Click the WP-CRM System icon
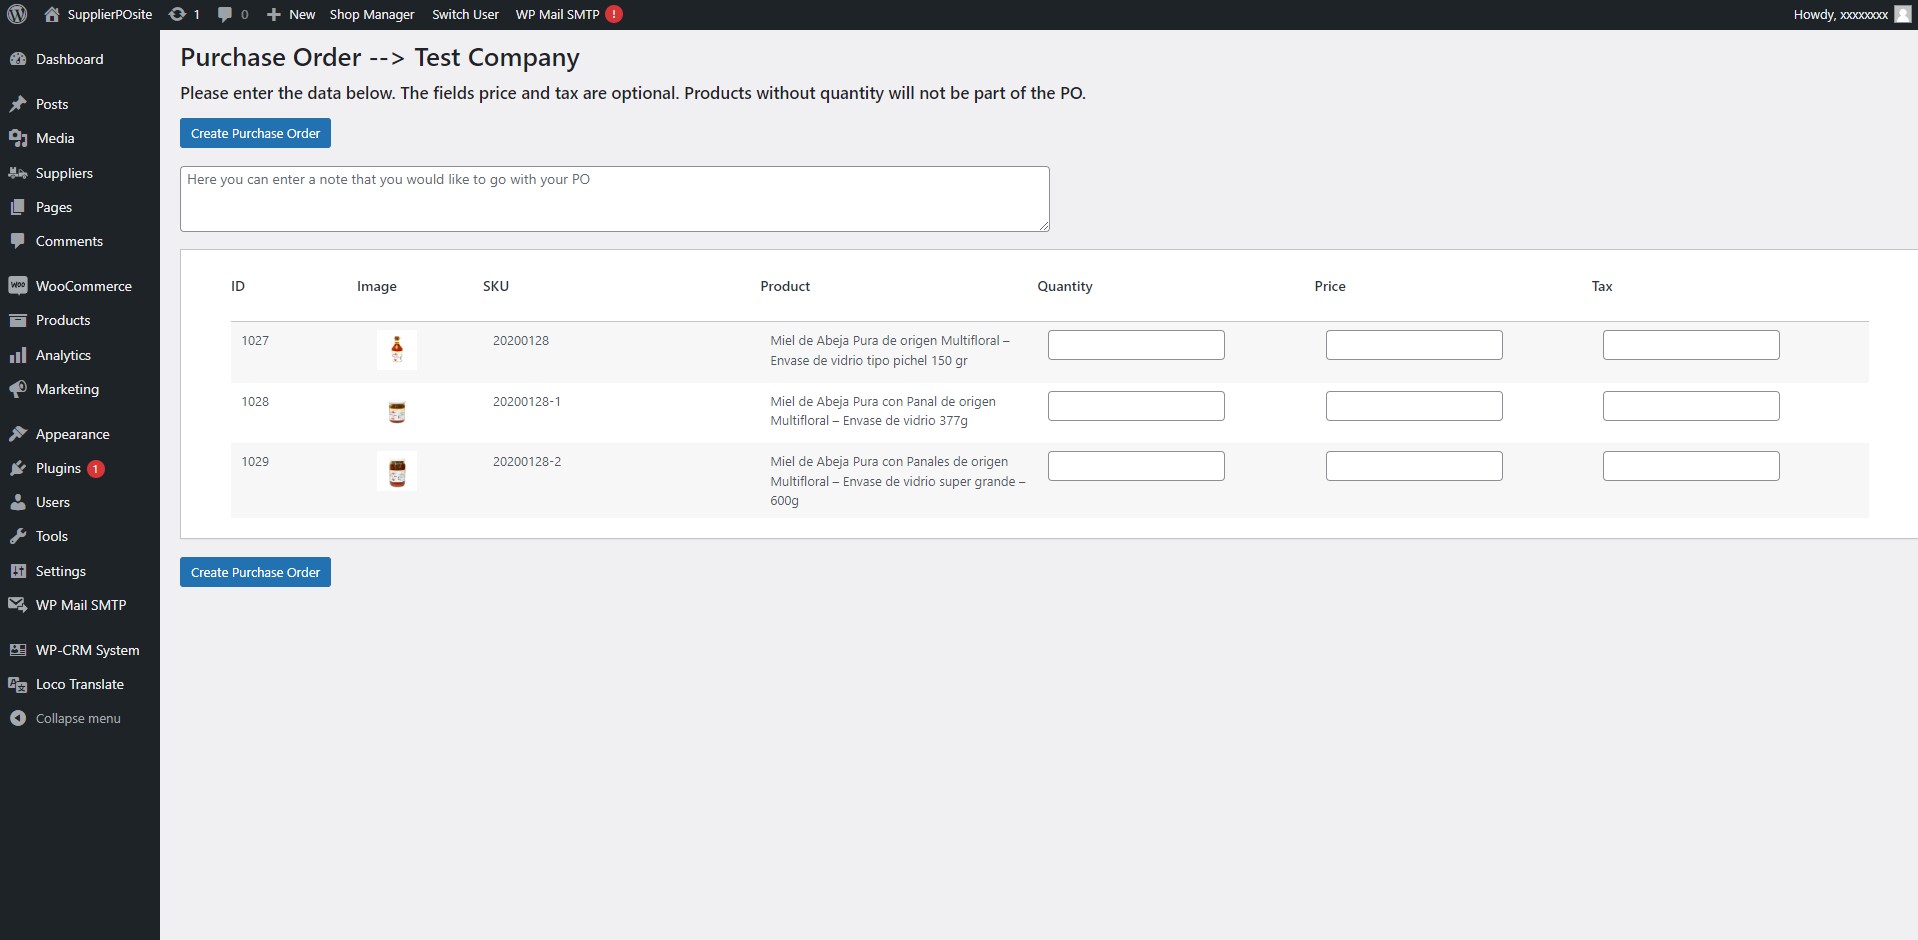This screenshot has width=1918, height=940. [18, 650]
